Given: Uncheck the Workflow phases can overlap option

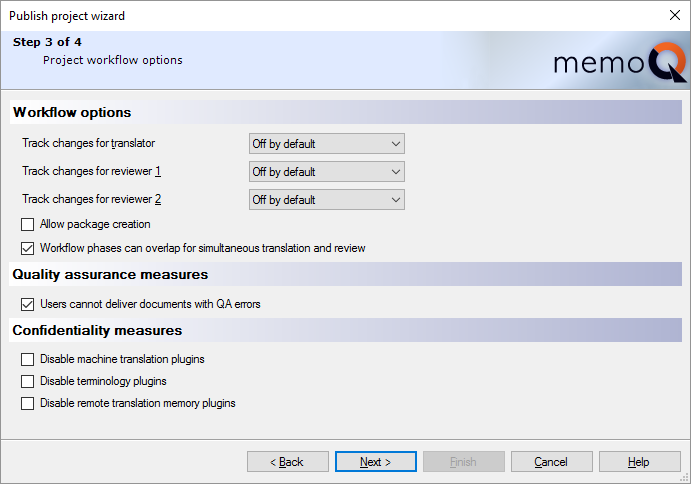Looking at the screenshot, I should [x=28, y=248].
